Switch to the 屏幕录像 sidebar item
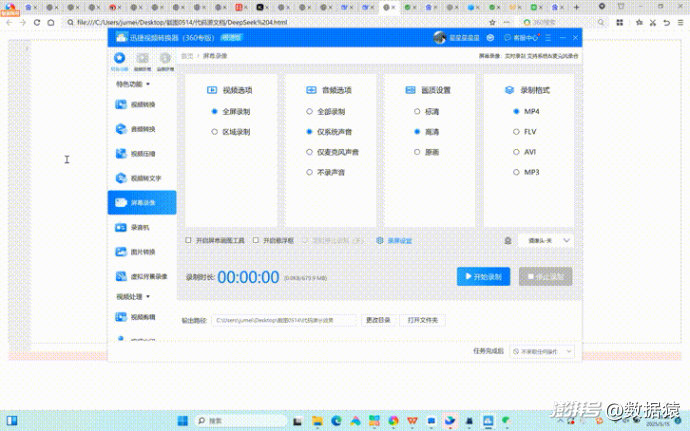Image resolution: width=690 pixels, height=431 pixels. (142, 203)
